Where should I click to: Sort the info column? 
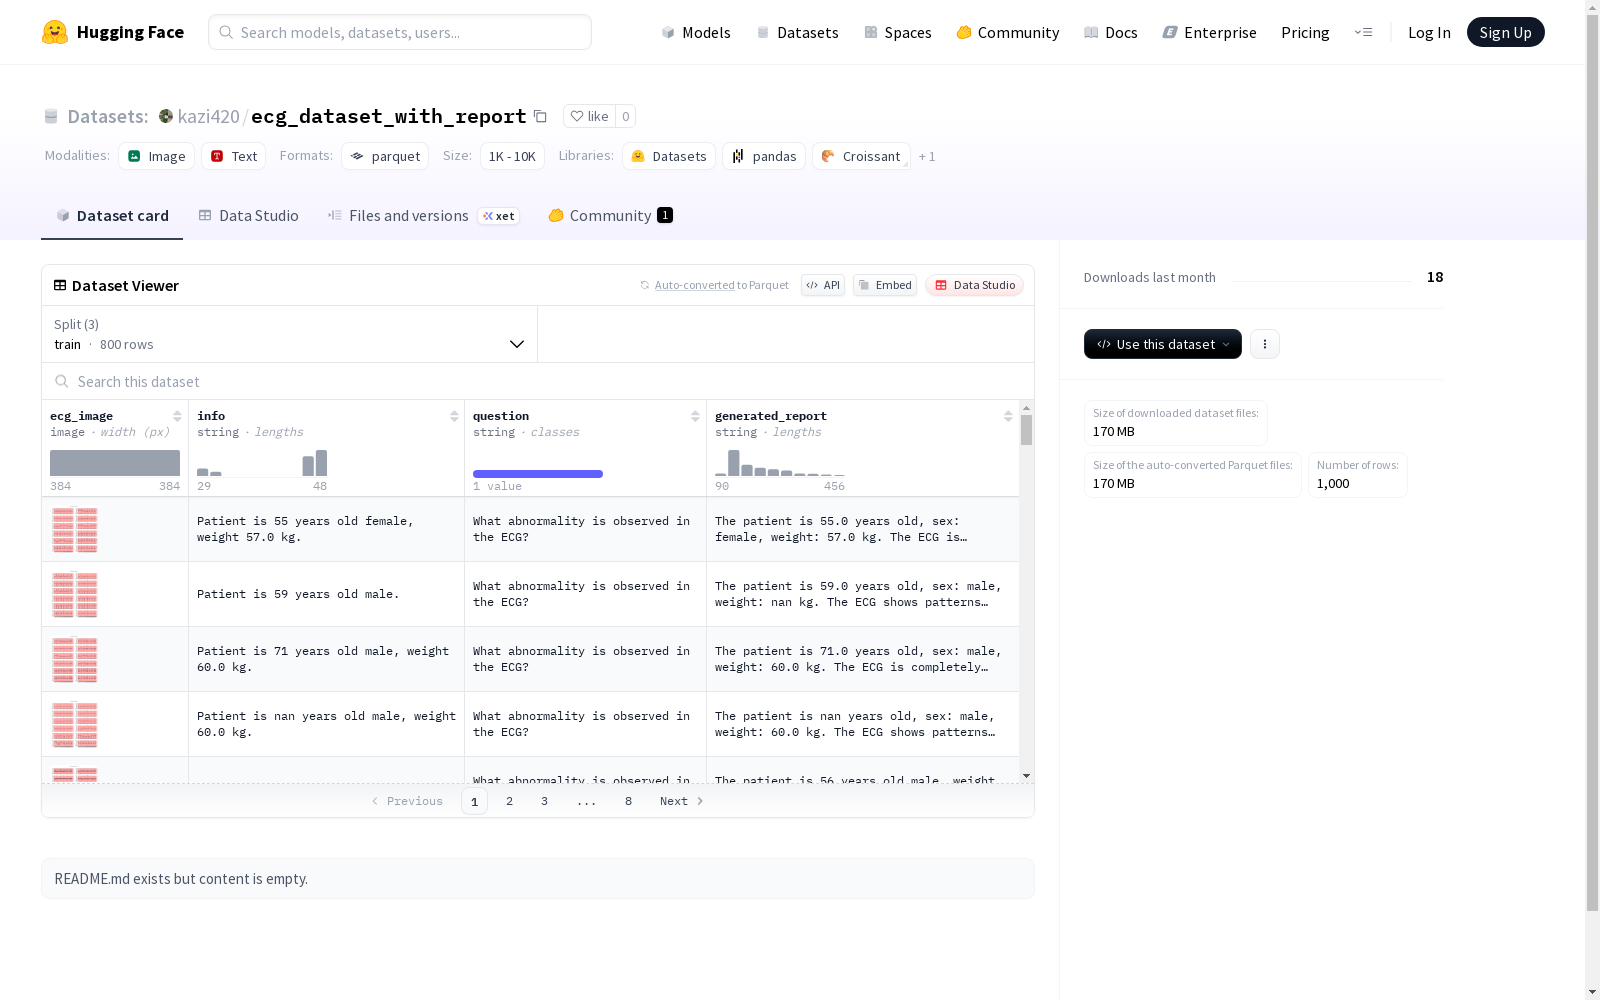pos(454,416)
